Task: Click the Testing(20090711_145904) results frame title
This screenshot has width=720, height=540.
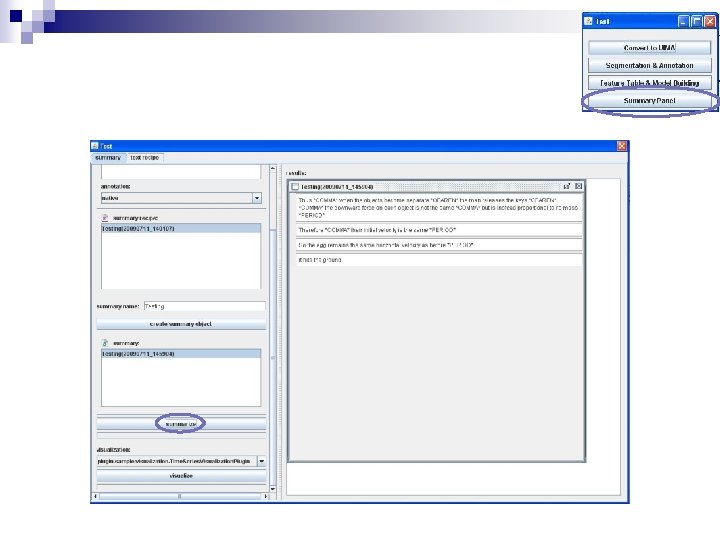Action: (x=337, y=187)
